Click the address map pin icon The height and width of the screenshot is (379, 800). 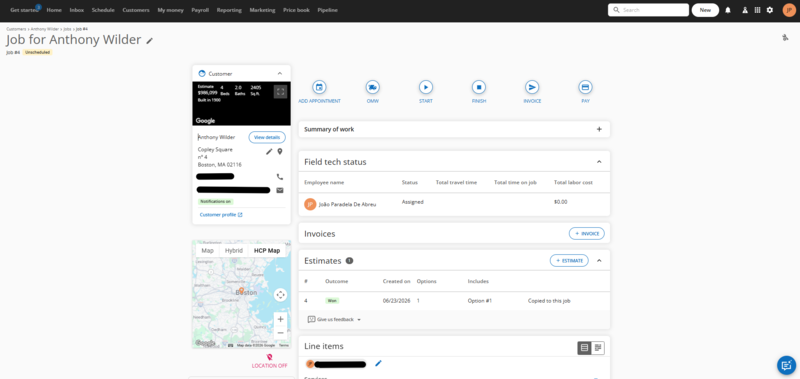pyautogui.click(x=280, y=151)
